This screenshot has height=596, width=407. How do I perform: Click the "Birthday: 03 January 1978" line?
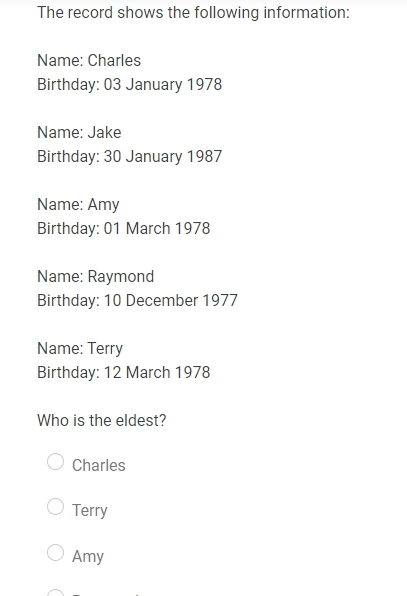point(130,84)
